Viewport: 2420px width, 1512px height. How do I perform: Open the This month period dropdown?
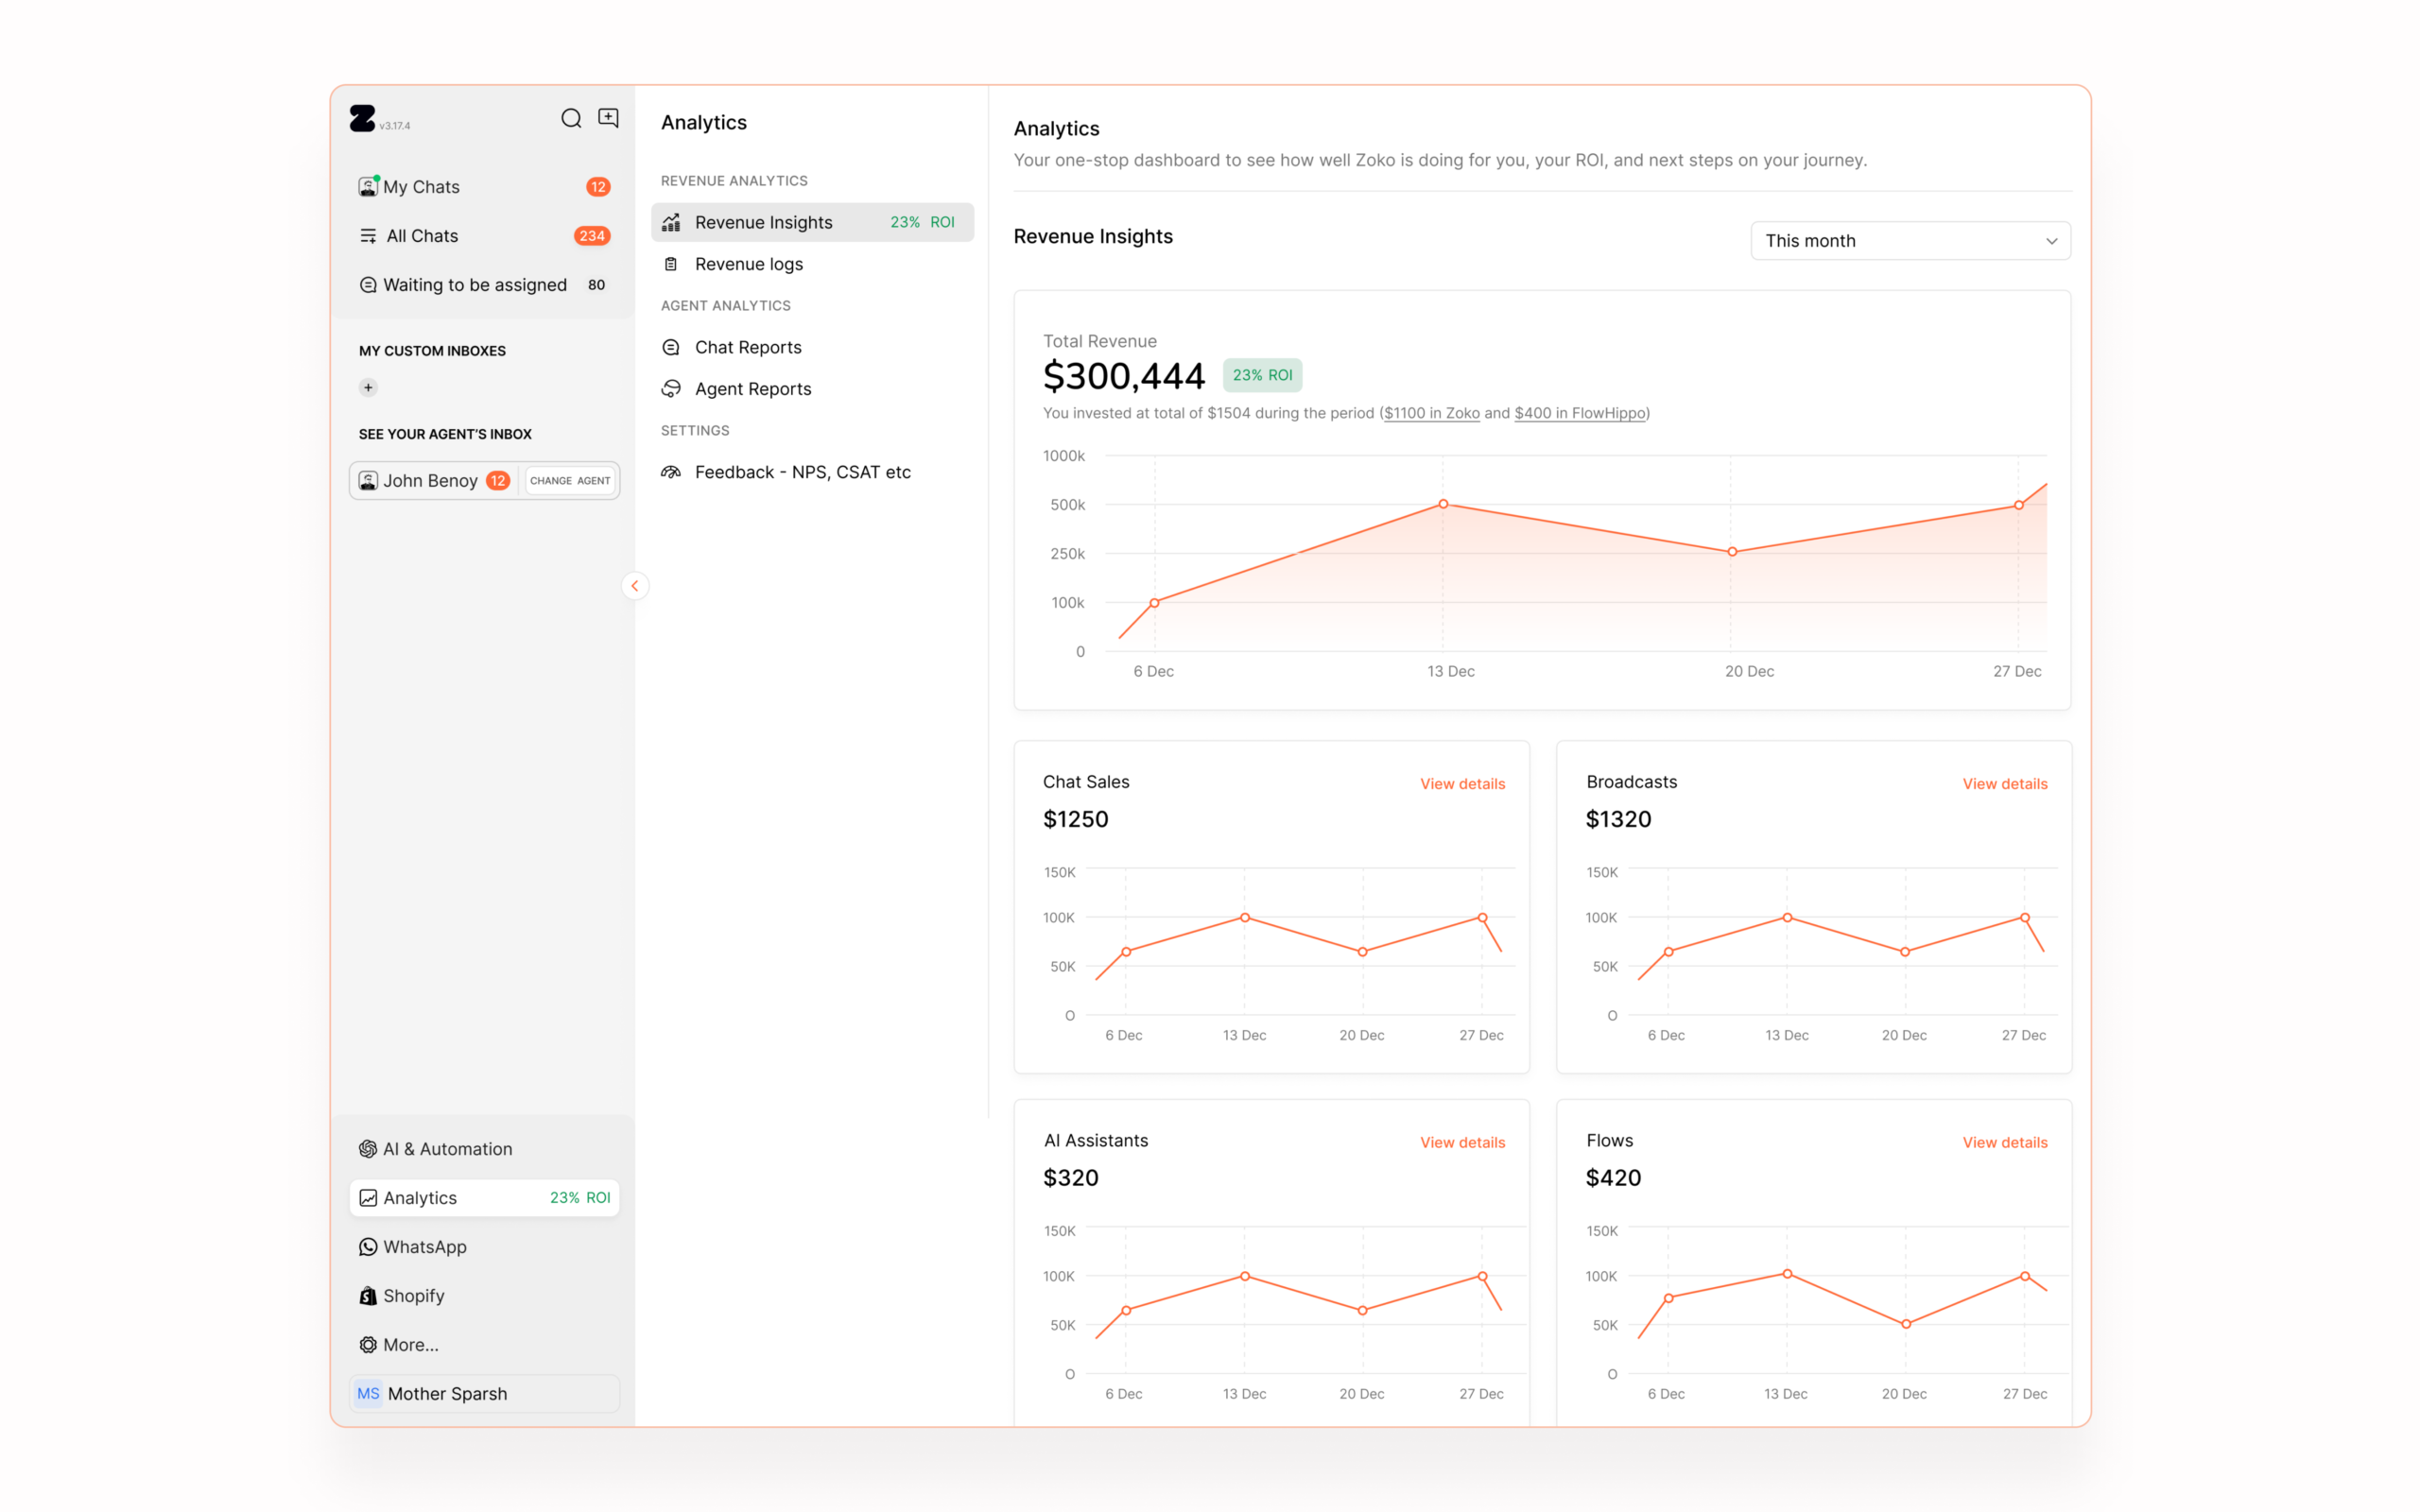[1910, 241]
